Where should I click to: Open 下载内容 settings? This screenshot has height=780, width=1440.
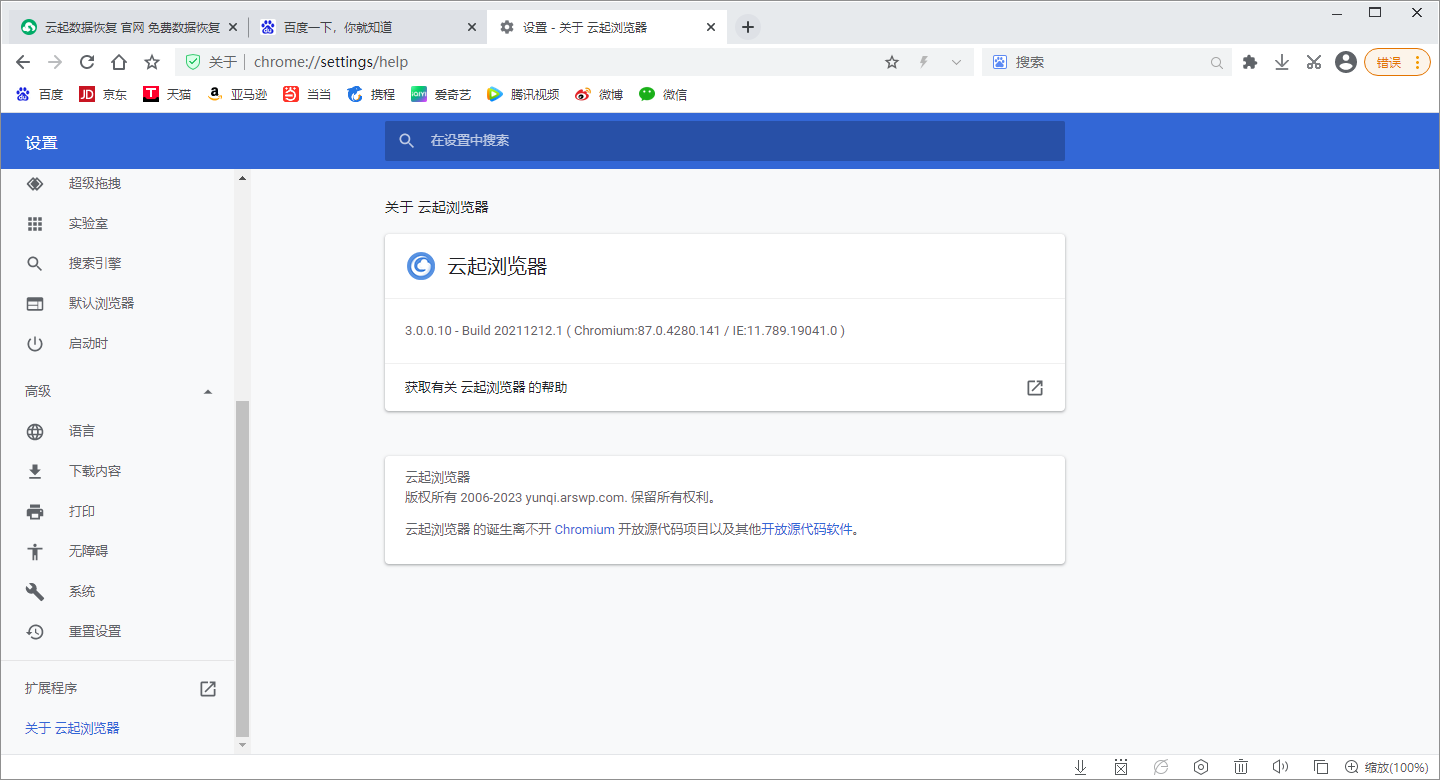[118, 472]
